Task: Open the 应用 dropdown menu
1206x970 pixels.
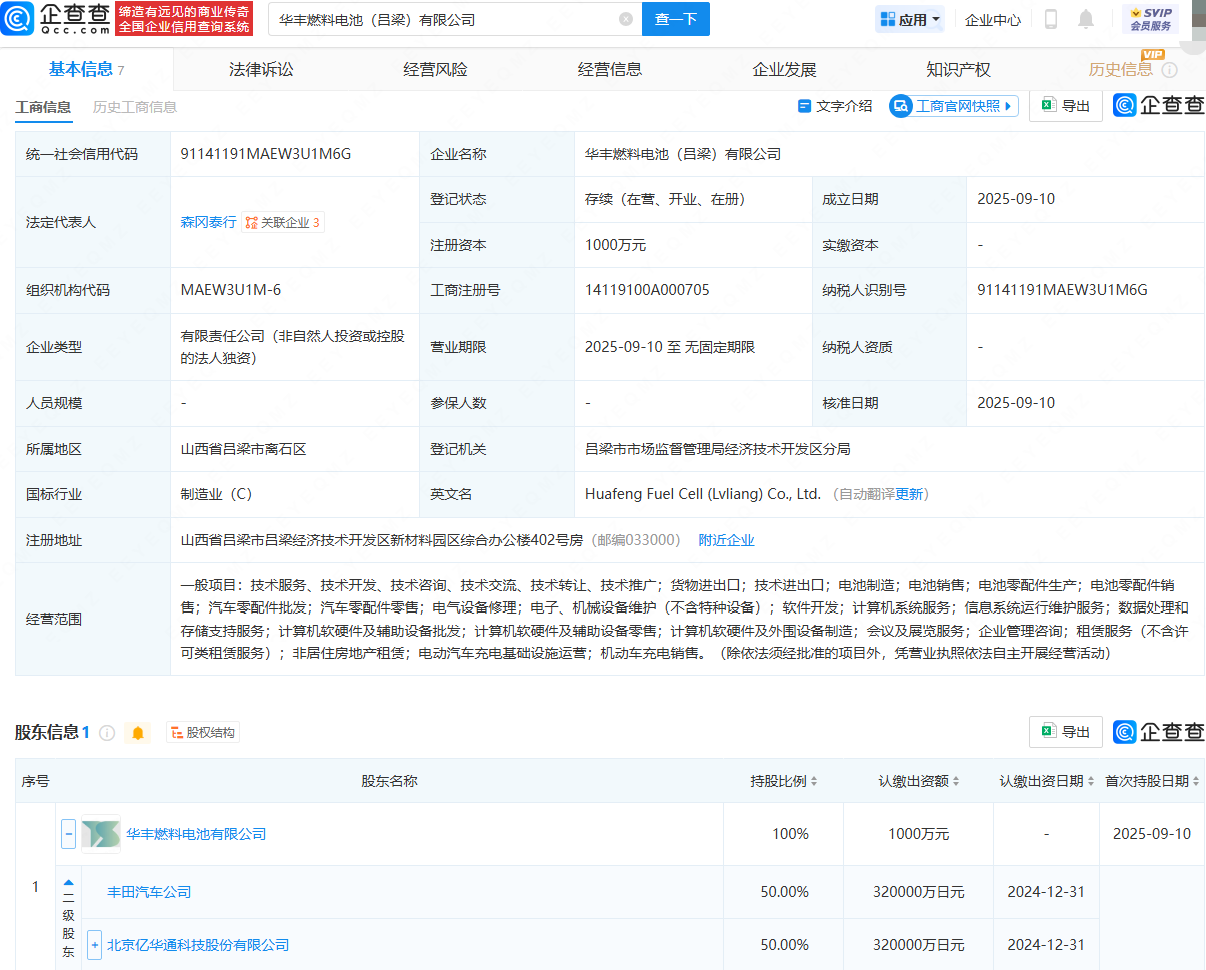Action: click(x=910, y=19)
